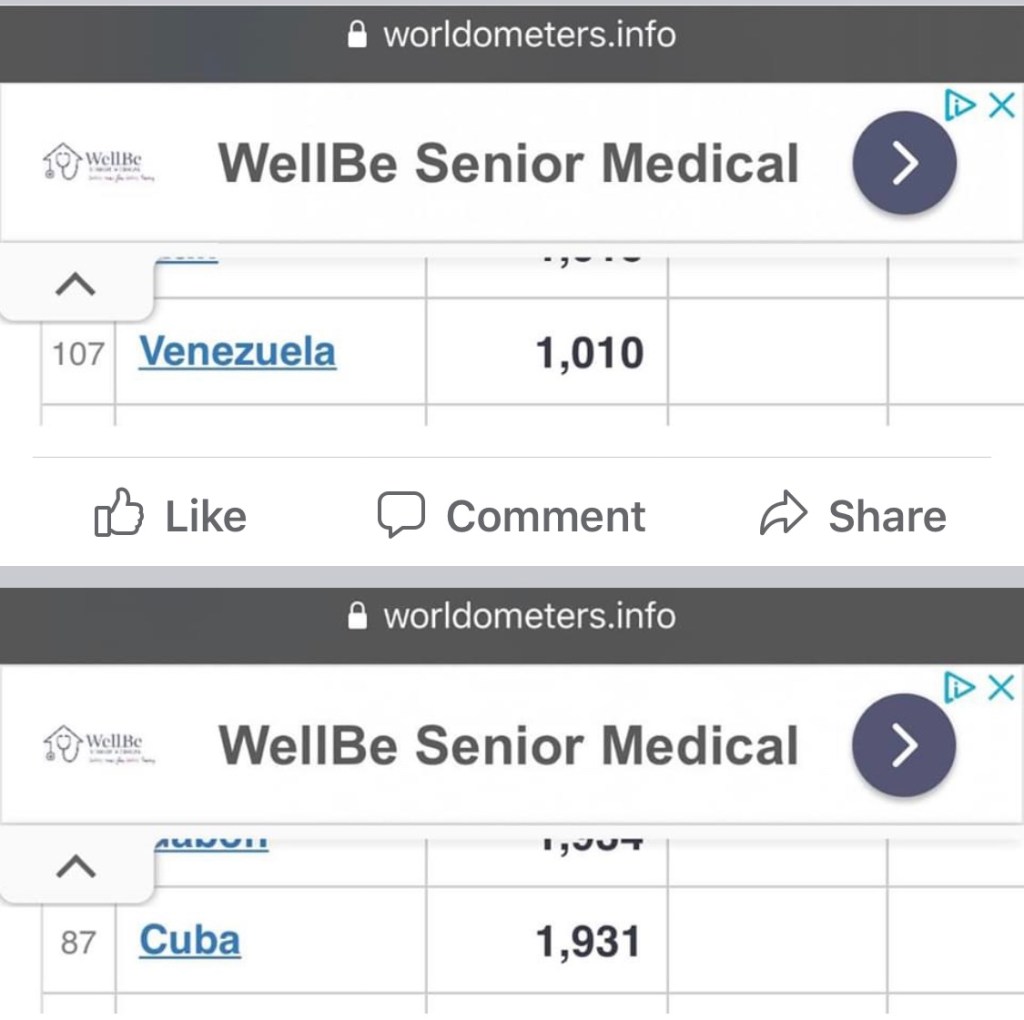The image size is (1024, 1020).
Task: Click the 1,931 value in the Cuba row
Action: click(588, 942)
